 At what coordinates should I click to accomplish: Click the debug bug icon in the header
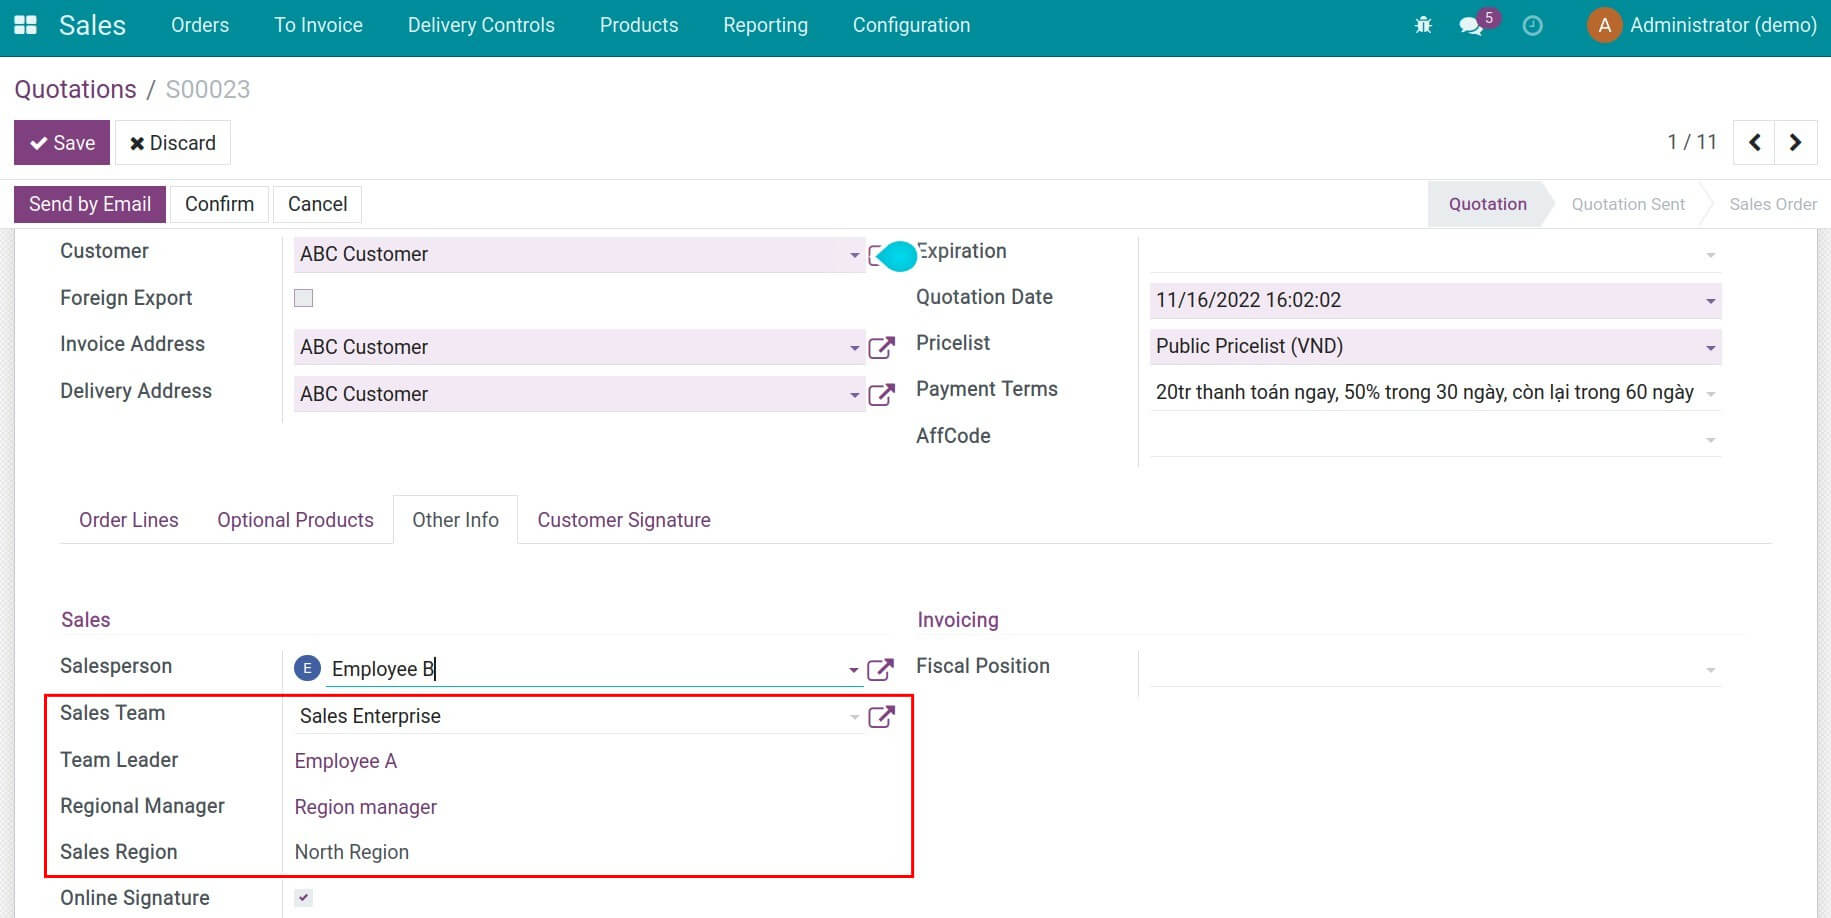click(1422, 25)
